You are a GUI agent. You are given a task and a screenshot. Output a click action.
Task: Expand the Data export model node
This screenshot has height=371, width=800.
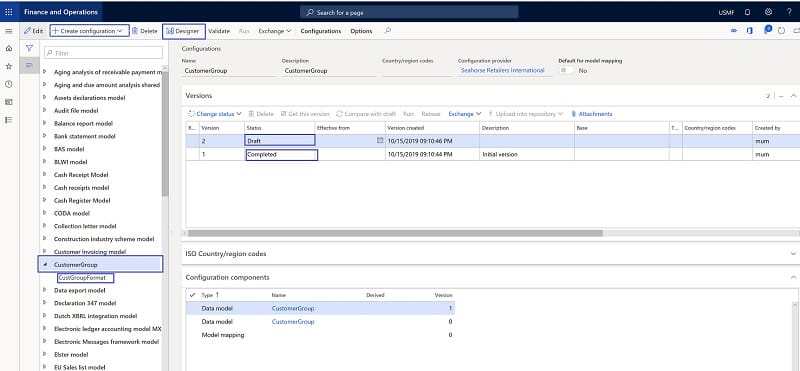click(x=45, y=290)
